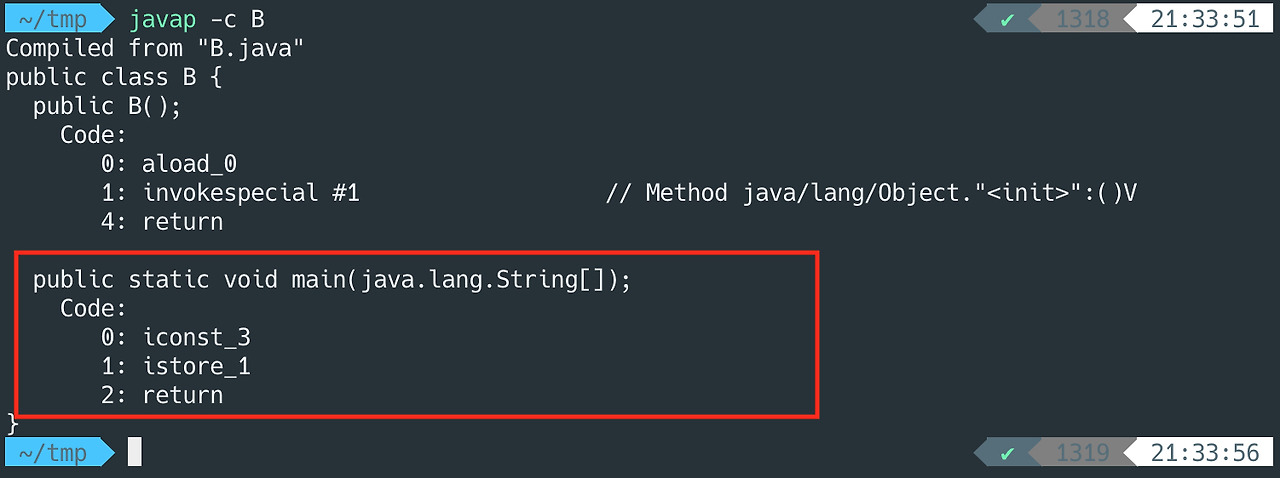Place cursor at the white block cursor
1280x478 pixels.
(x=135, y=453)
